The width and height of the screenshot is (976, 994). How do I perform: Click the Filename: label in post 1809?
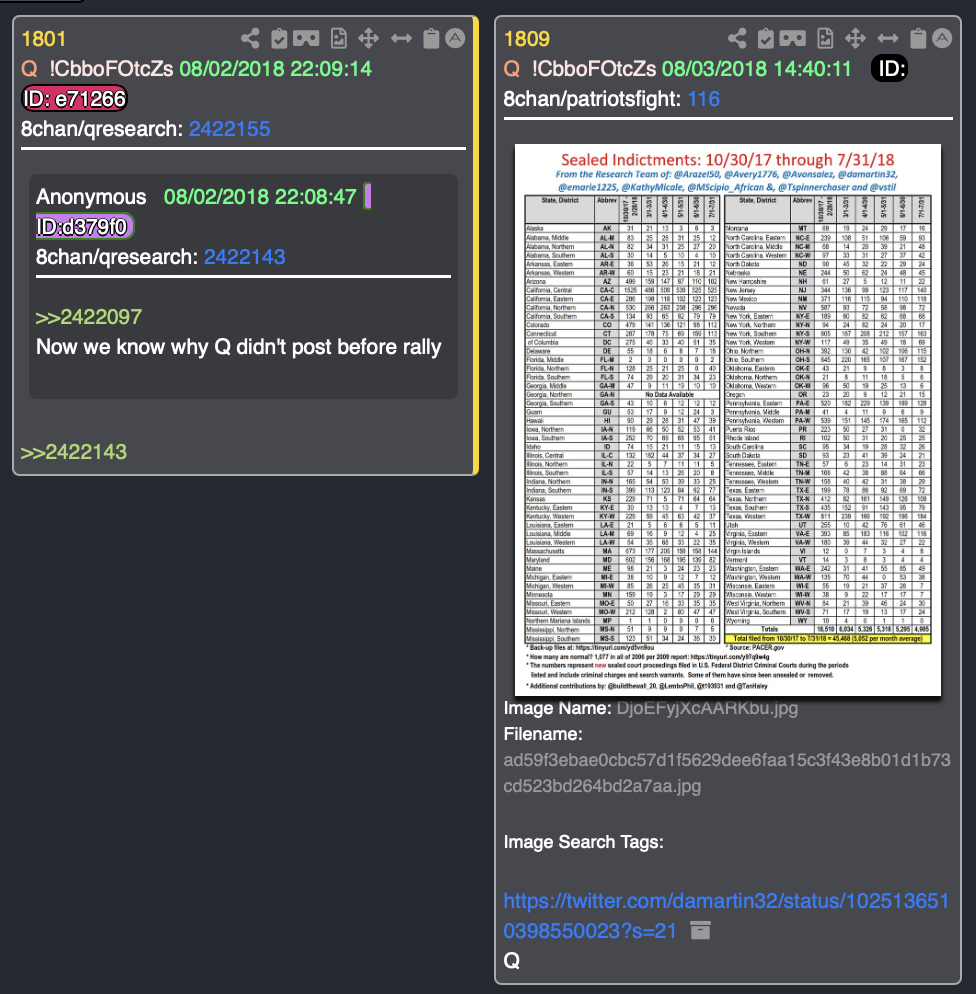[x=543, y=734]
